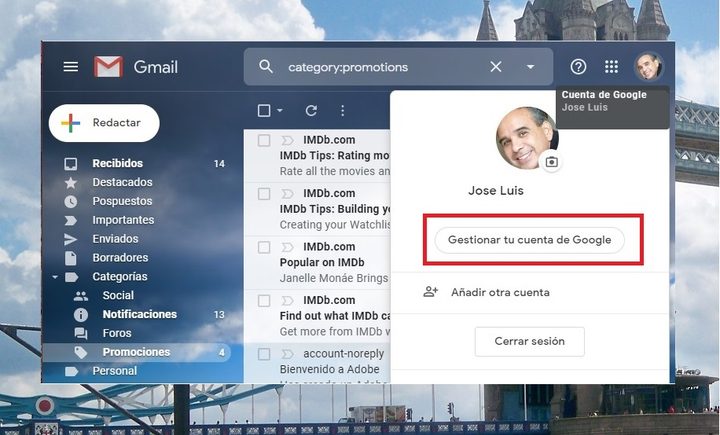Select the Promociones category
Screen dimensions: 720x435
(x=137, y=352)
